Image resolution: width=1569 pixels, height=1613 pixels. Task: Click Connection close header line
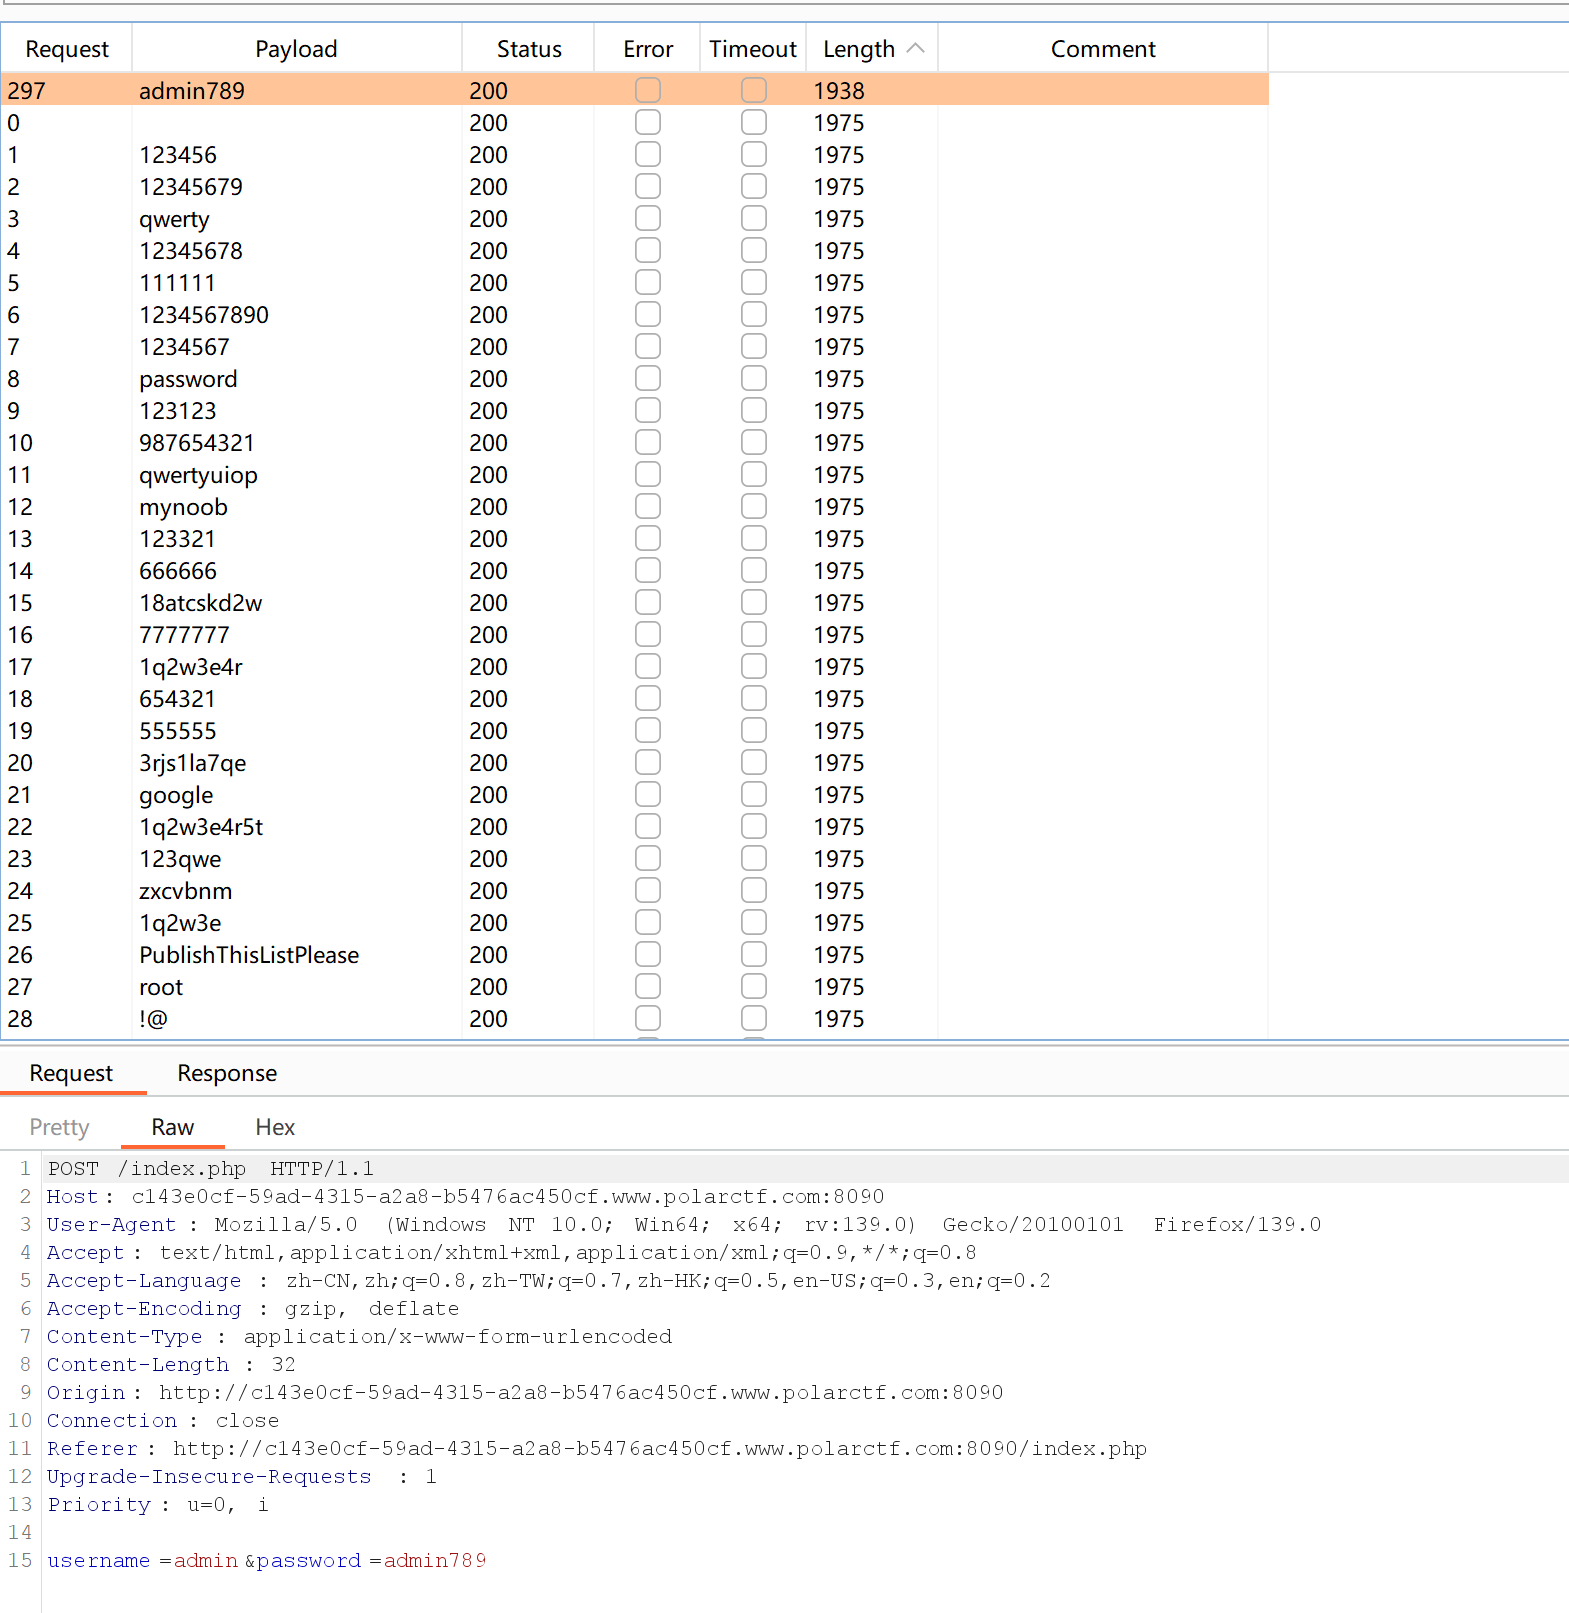click(x=163, y=1420)
